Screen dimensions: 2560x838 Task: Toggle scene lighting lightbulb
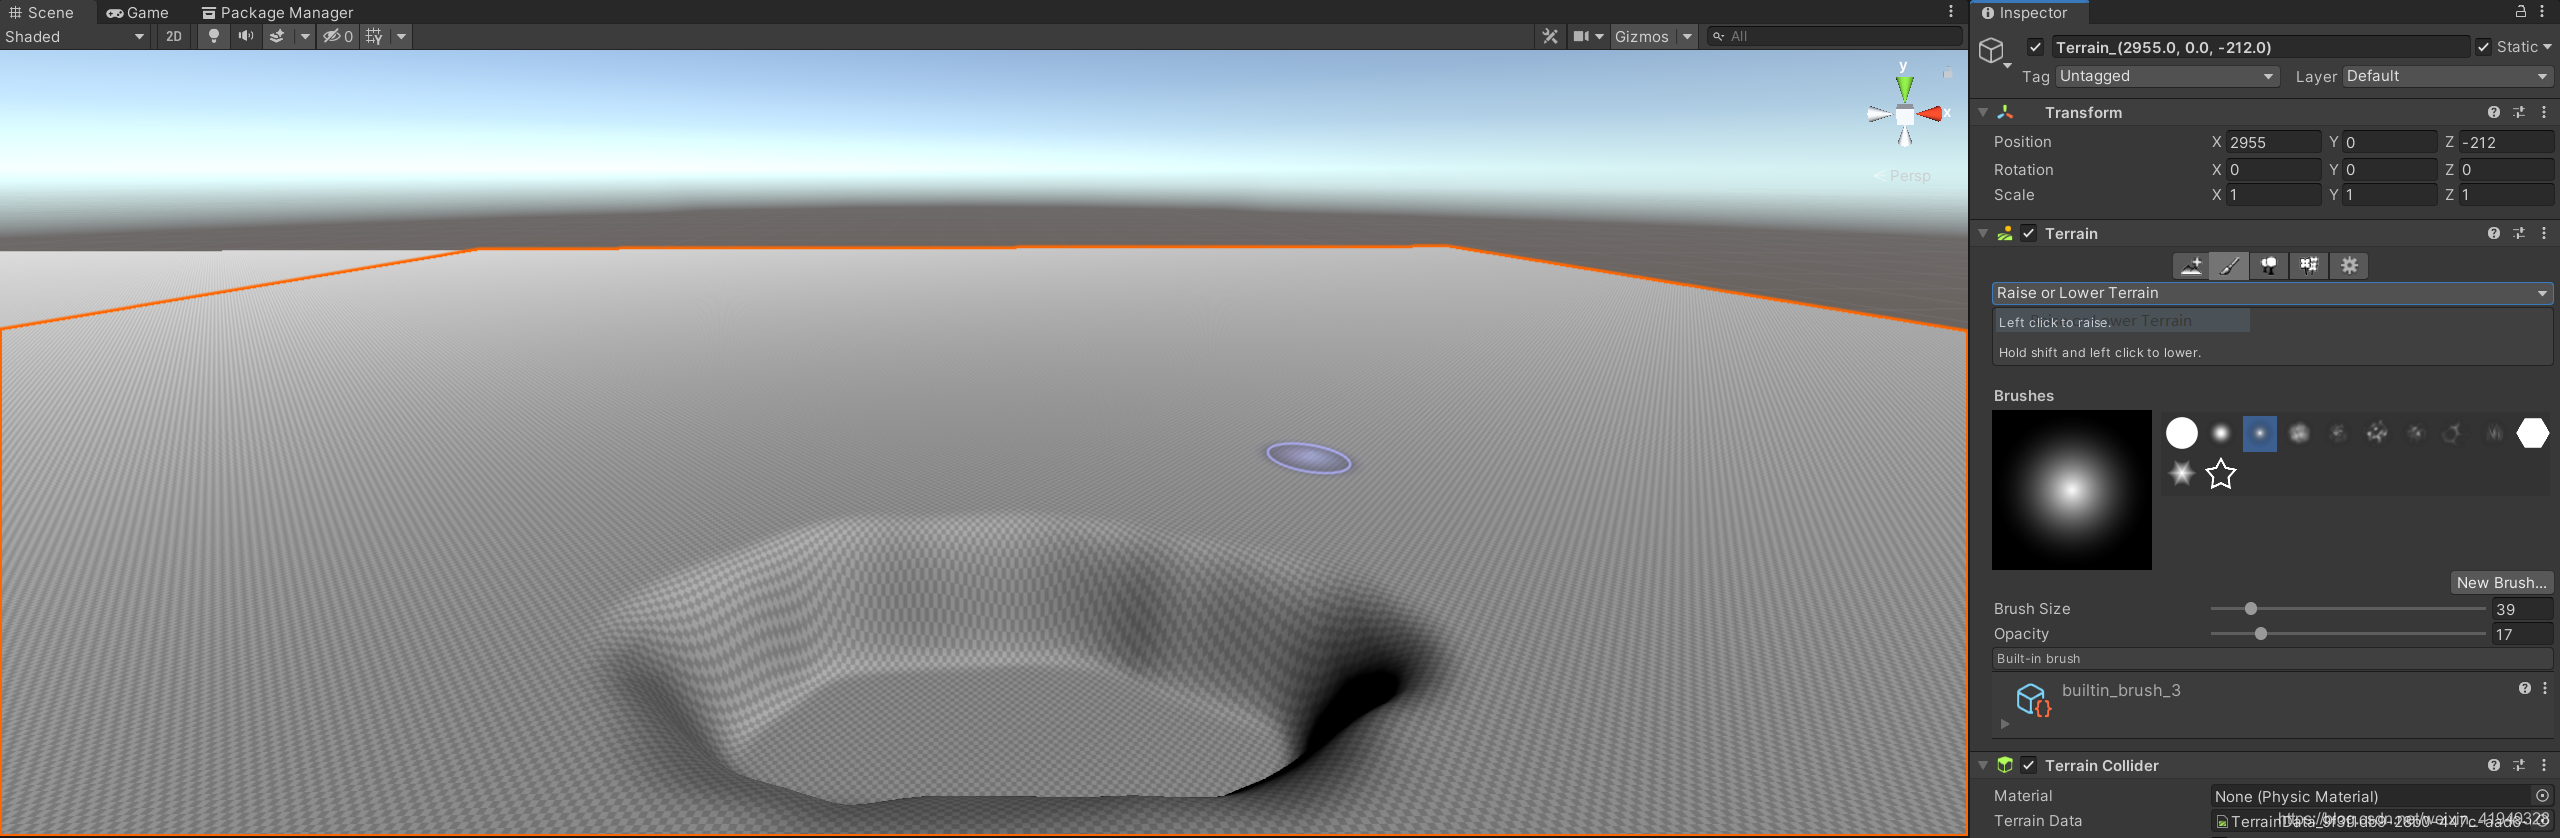213,36
